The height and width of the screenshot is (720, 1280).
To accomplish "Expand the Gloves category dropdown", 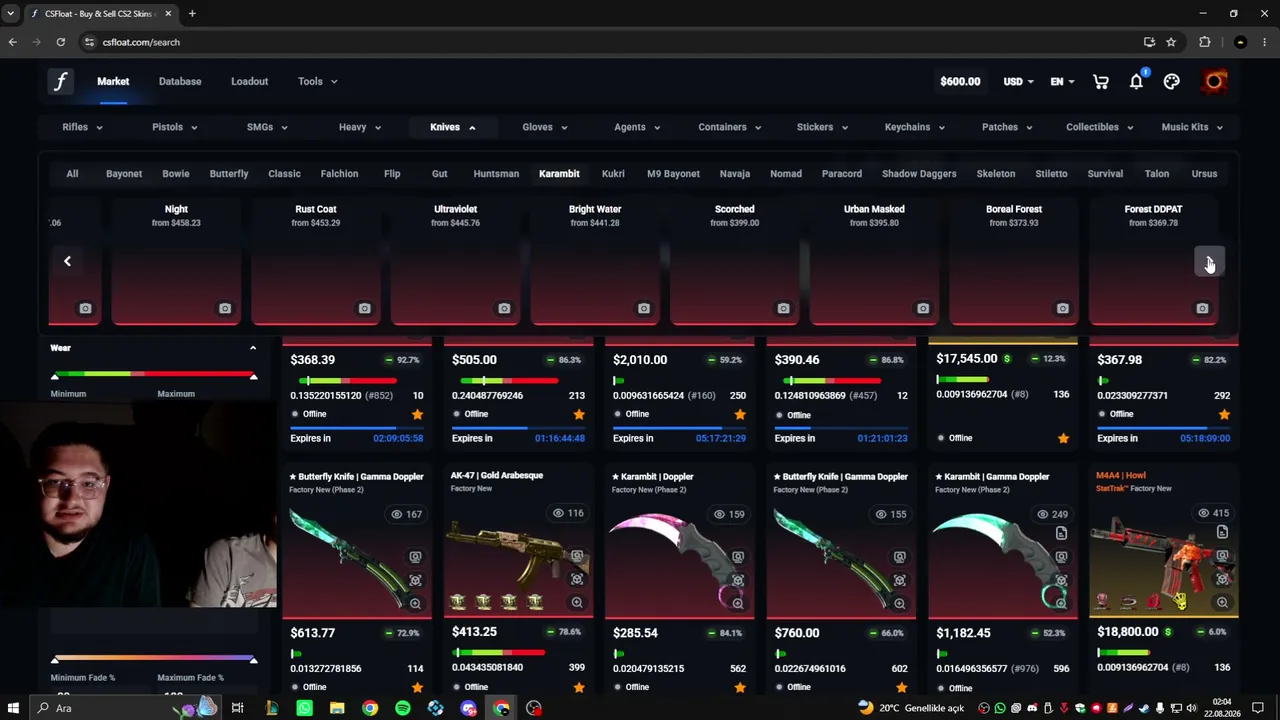I will [x=545, y=127].
